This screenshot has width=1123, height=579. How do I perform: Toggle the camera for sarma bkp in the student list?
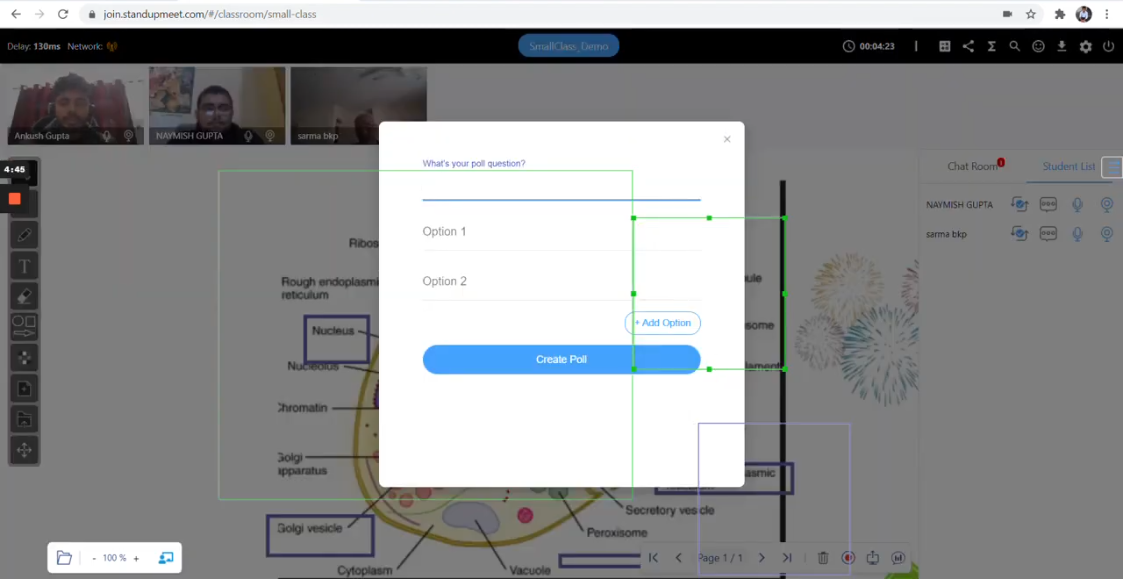pyautogui.click(x=1107, y=234)
